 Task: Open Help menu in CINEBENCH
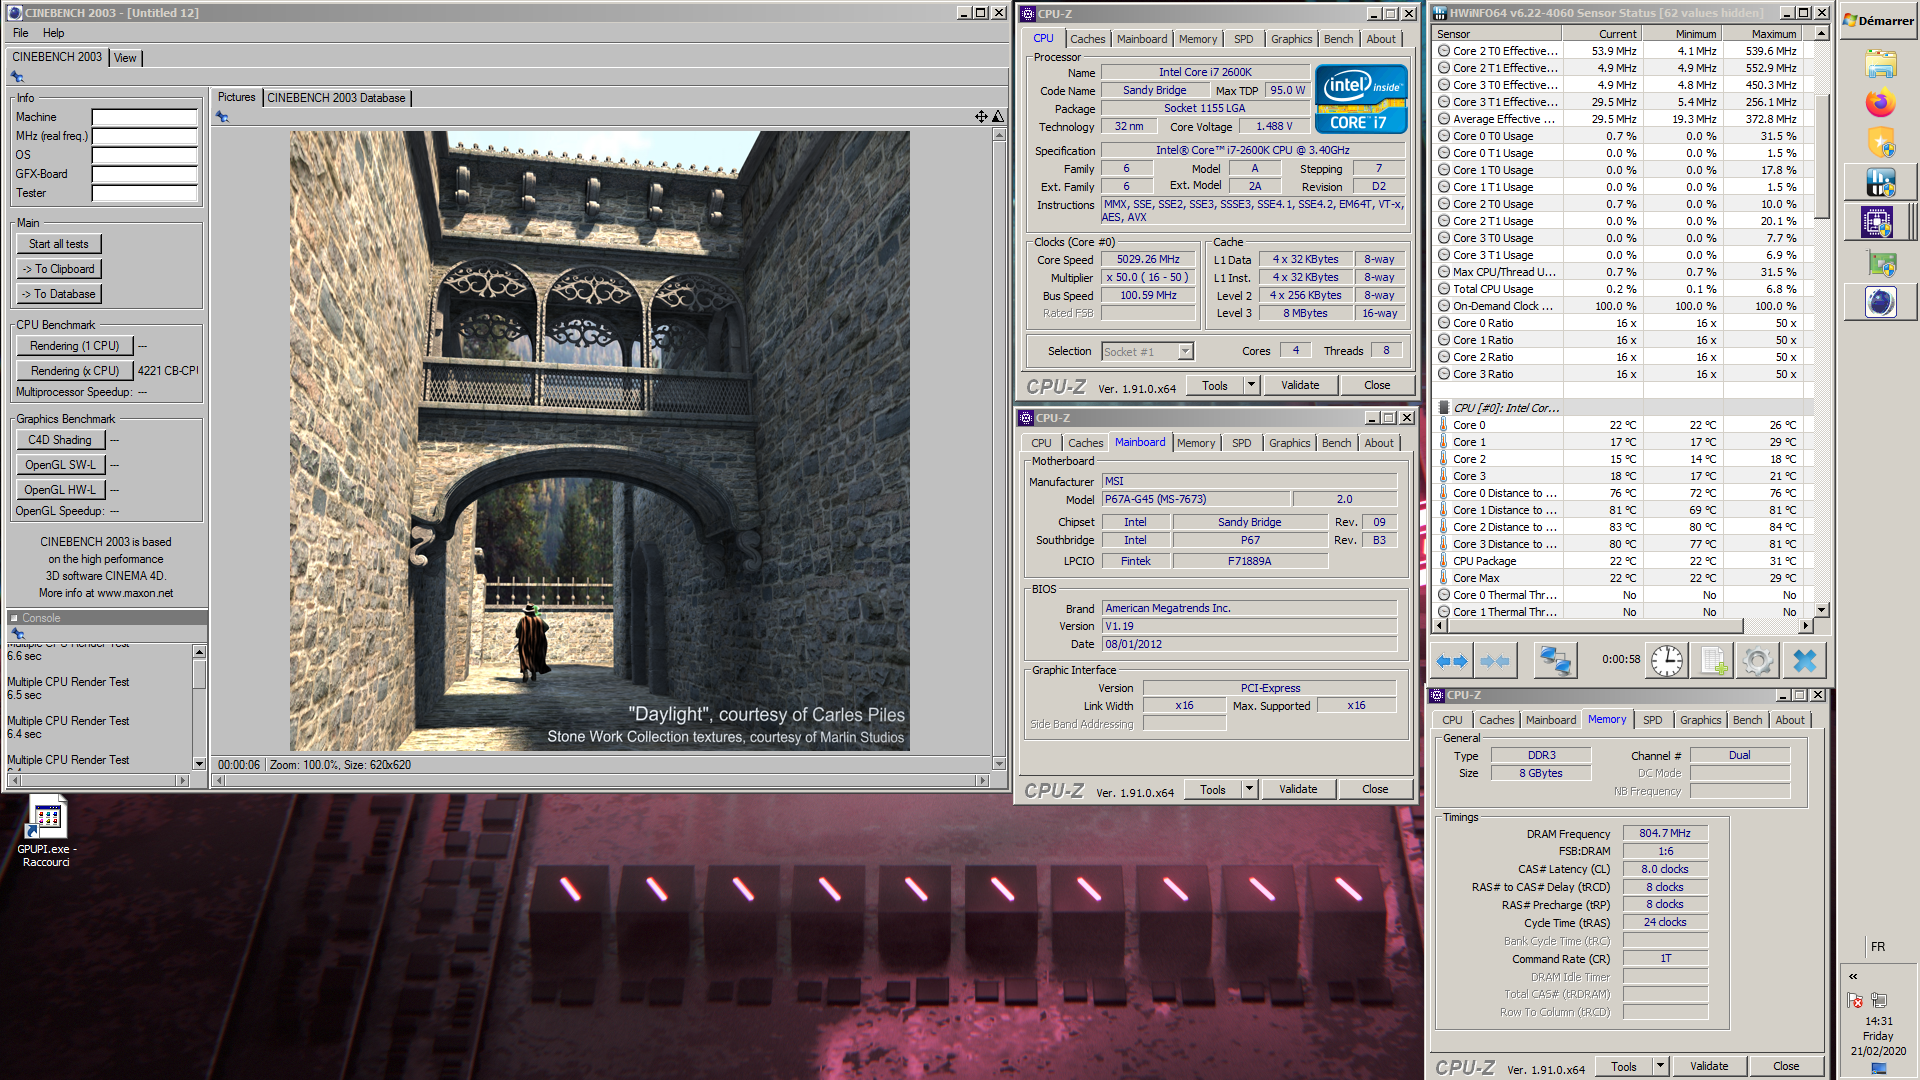coord(53,33)
